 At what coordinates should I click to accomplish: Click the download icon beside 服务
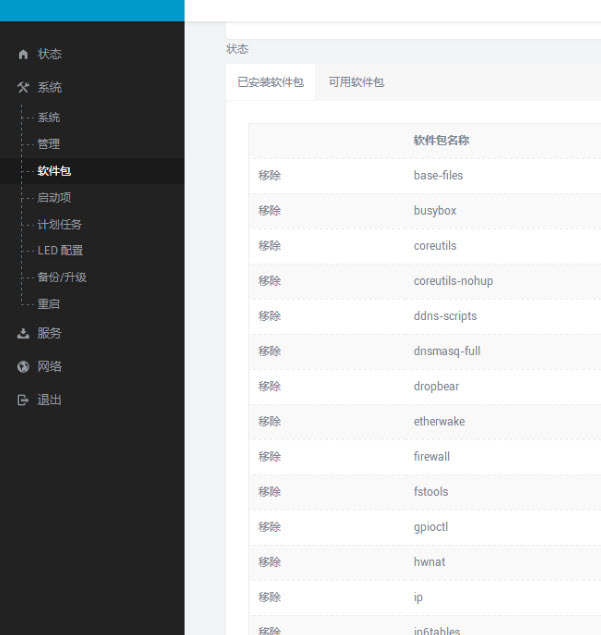(x=23, y=334)
